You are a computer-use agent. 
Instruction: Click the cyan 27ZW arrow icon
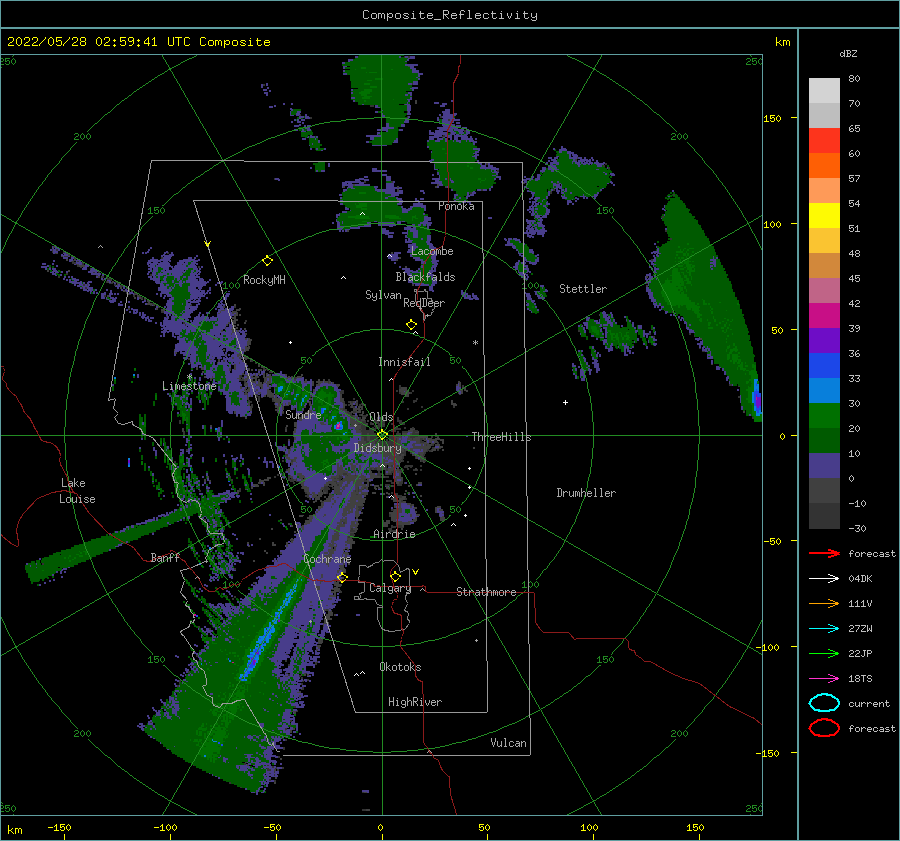[824, 629]
